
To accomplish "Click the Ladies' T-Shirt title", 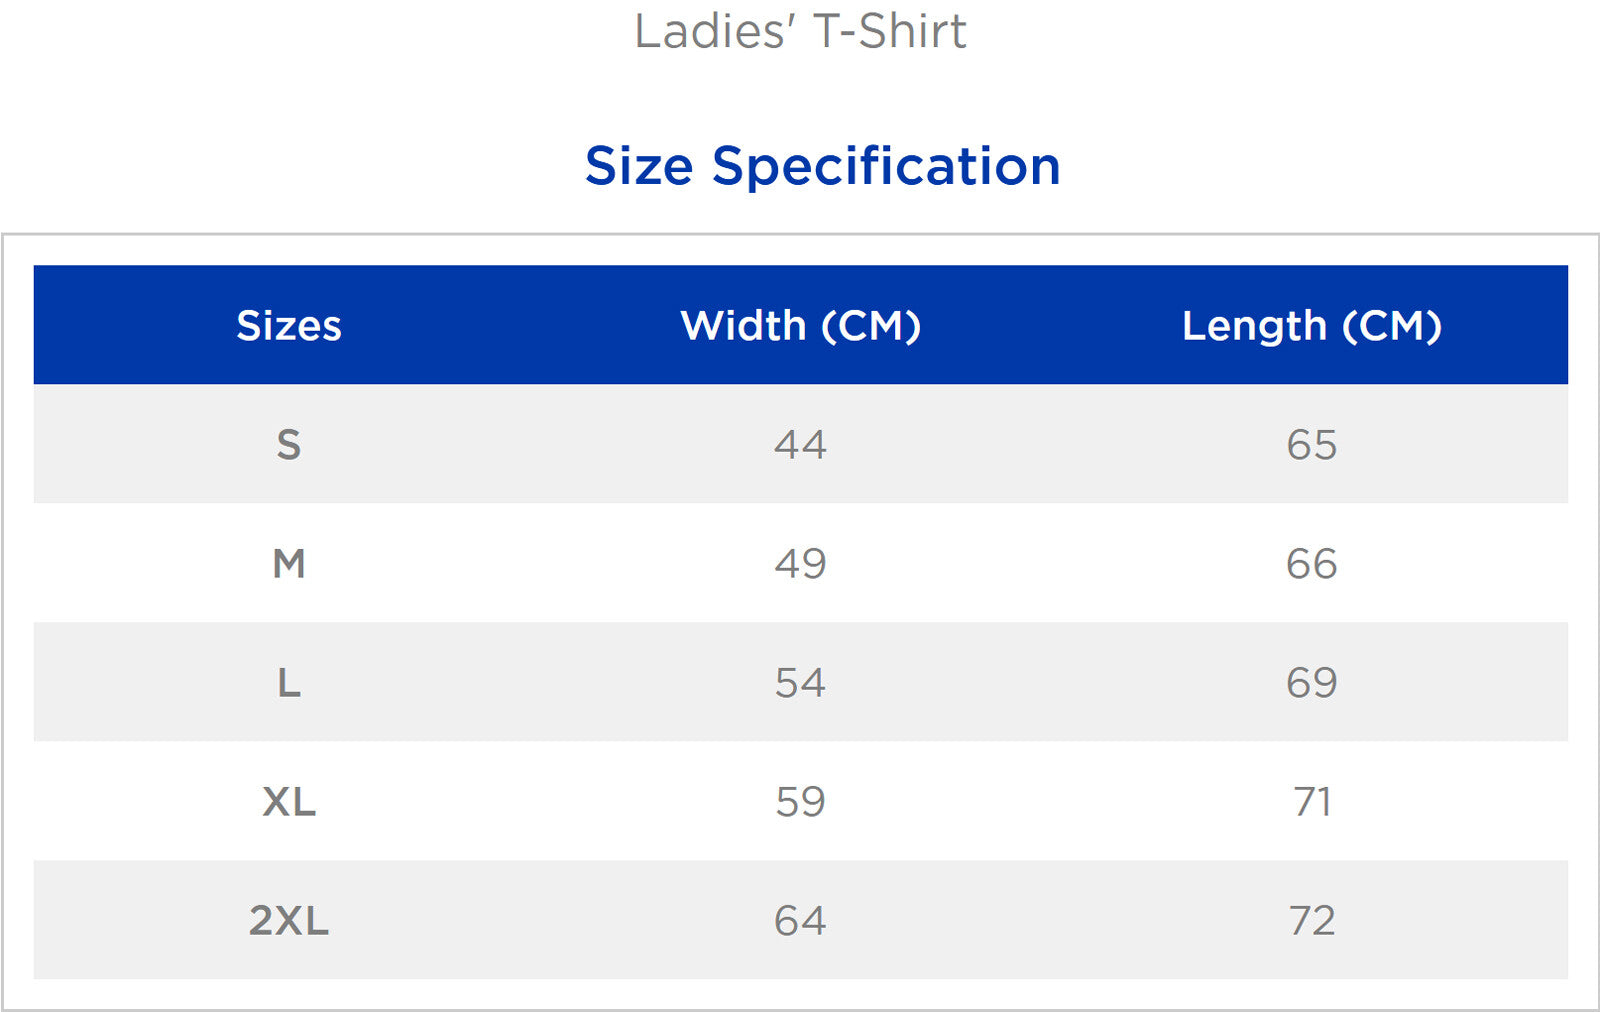I will click(x=800, y=31).
